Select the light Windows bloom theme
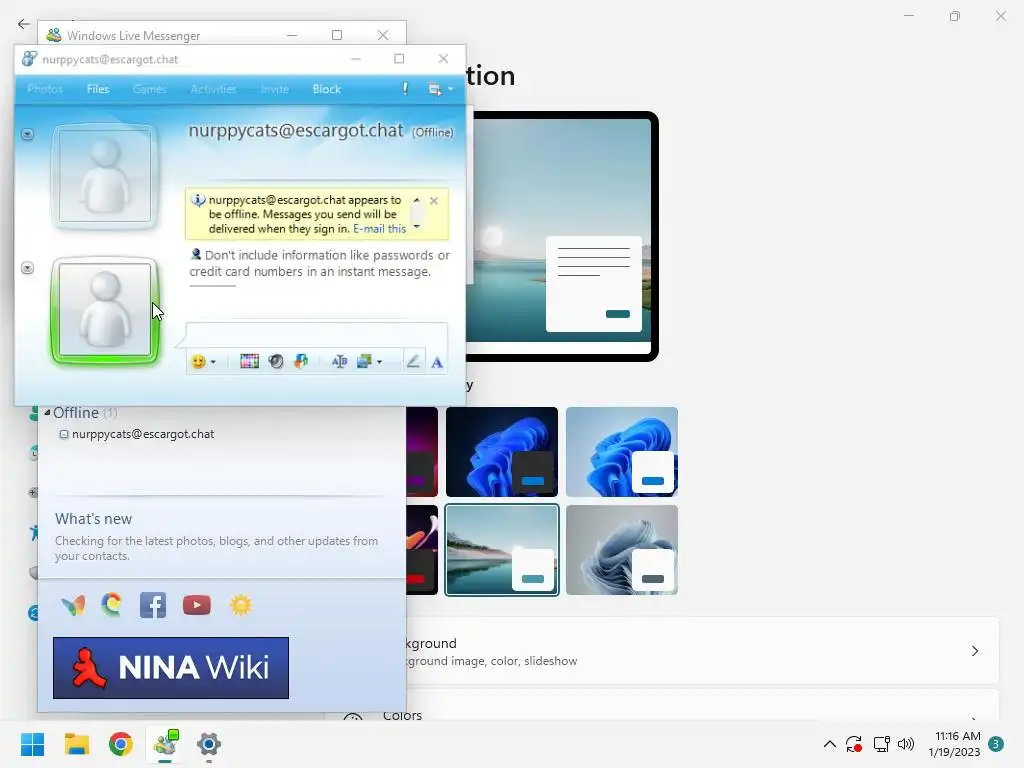This screenshot has height=768, width=1024. pyautogui.click(x=622, y=452)
